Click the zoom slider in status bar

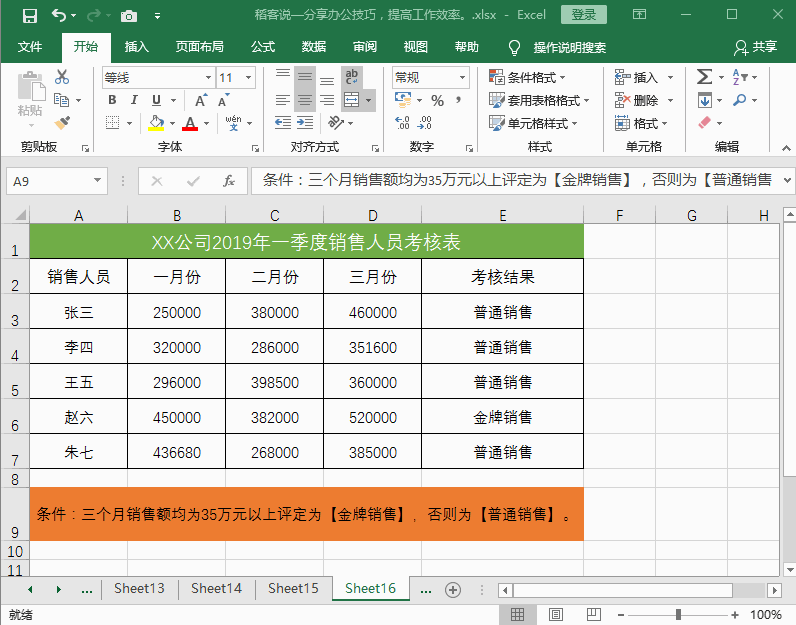678,615
